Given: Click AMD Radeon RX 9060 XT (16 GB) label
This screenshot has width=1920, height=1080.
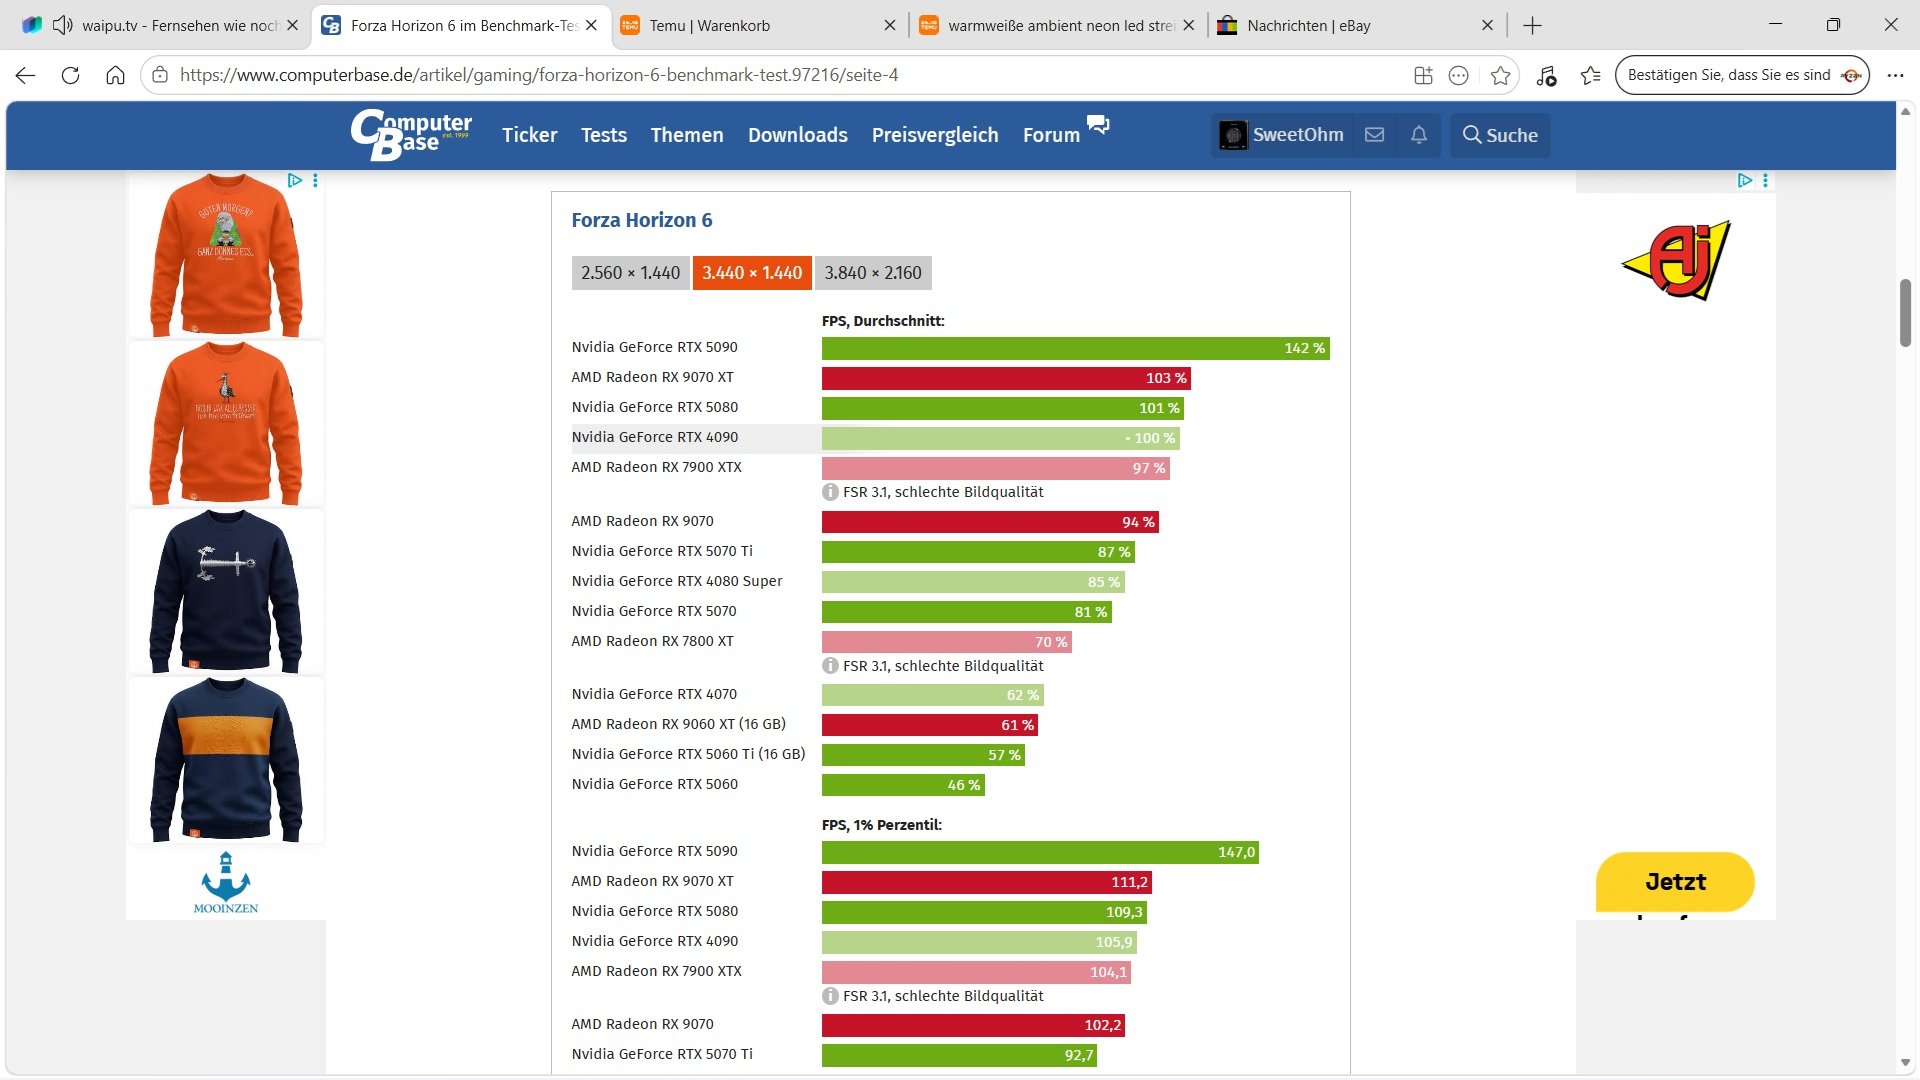Looking at the screenshot, I should coord(678,724).
